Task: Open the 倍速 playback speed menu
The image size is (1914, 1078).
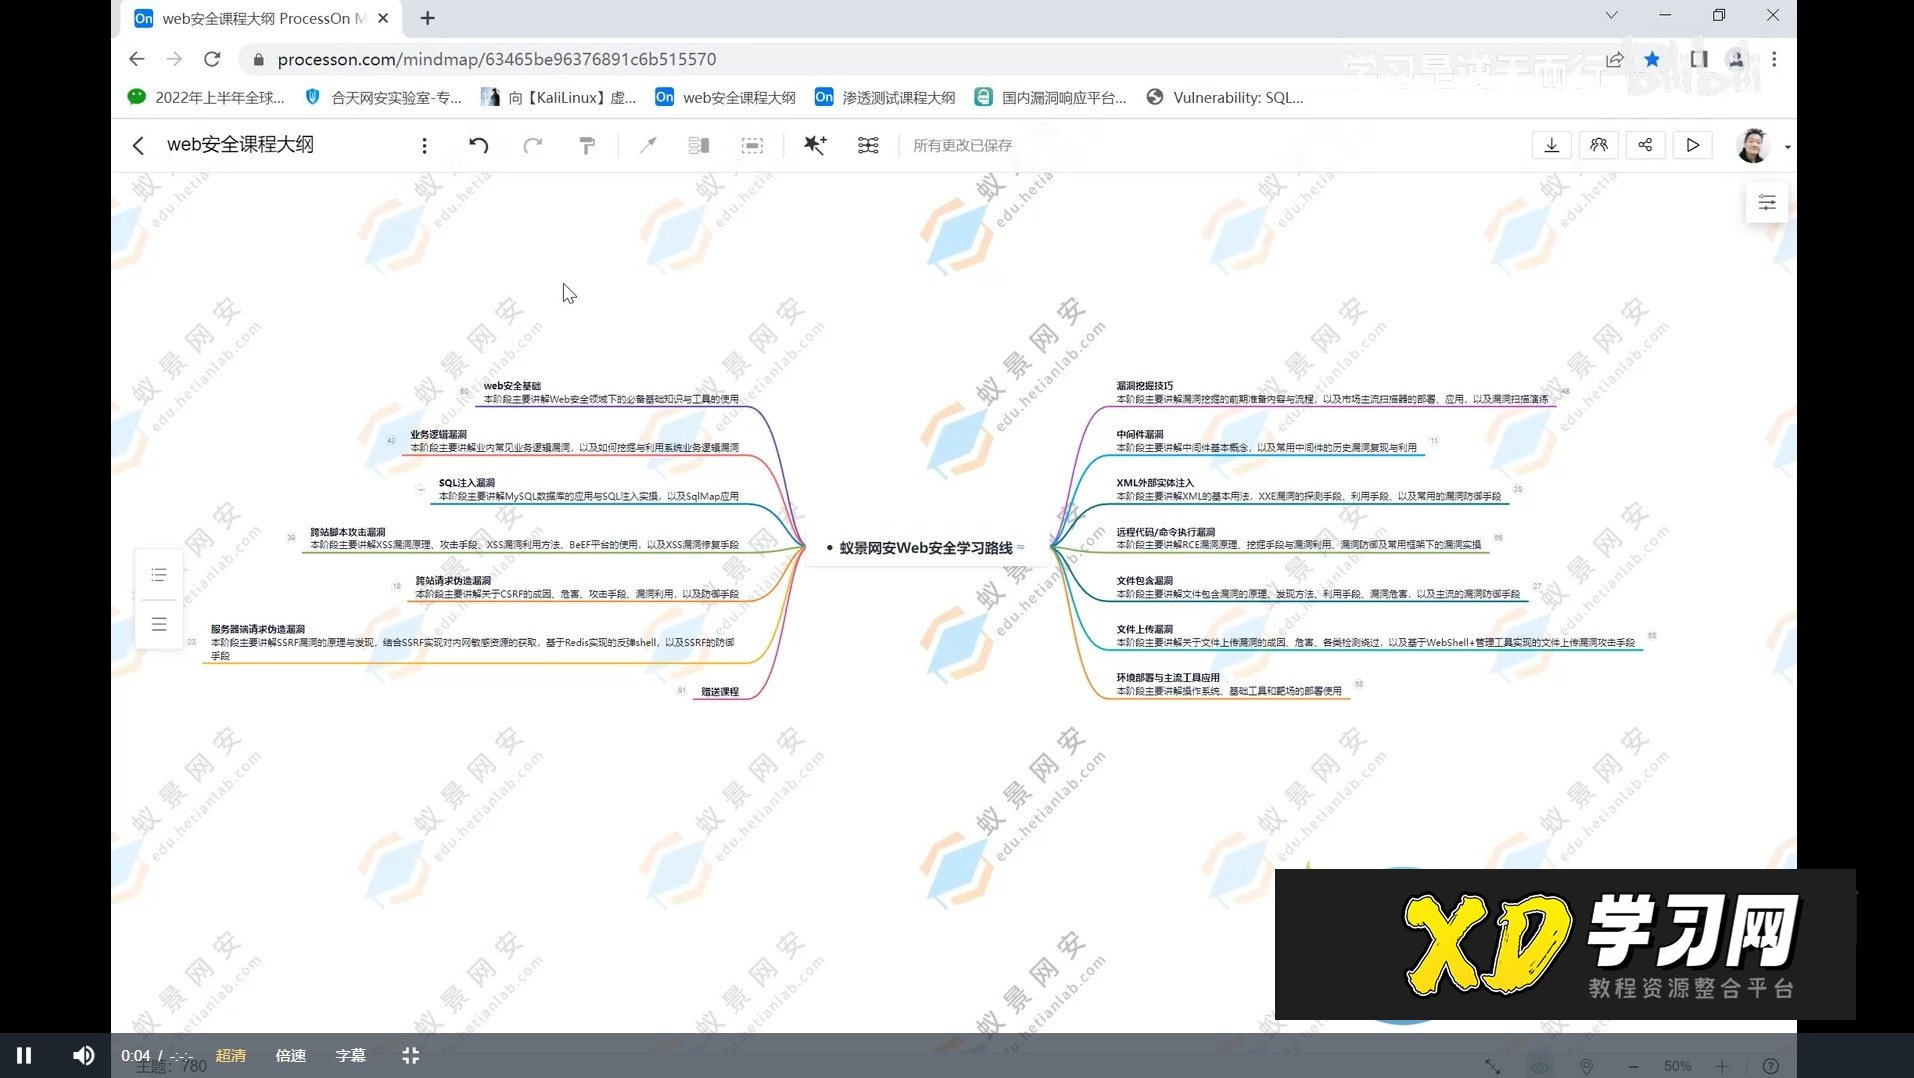Action: click(x=290, y=1055)
